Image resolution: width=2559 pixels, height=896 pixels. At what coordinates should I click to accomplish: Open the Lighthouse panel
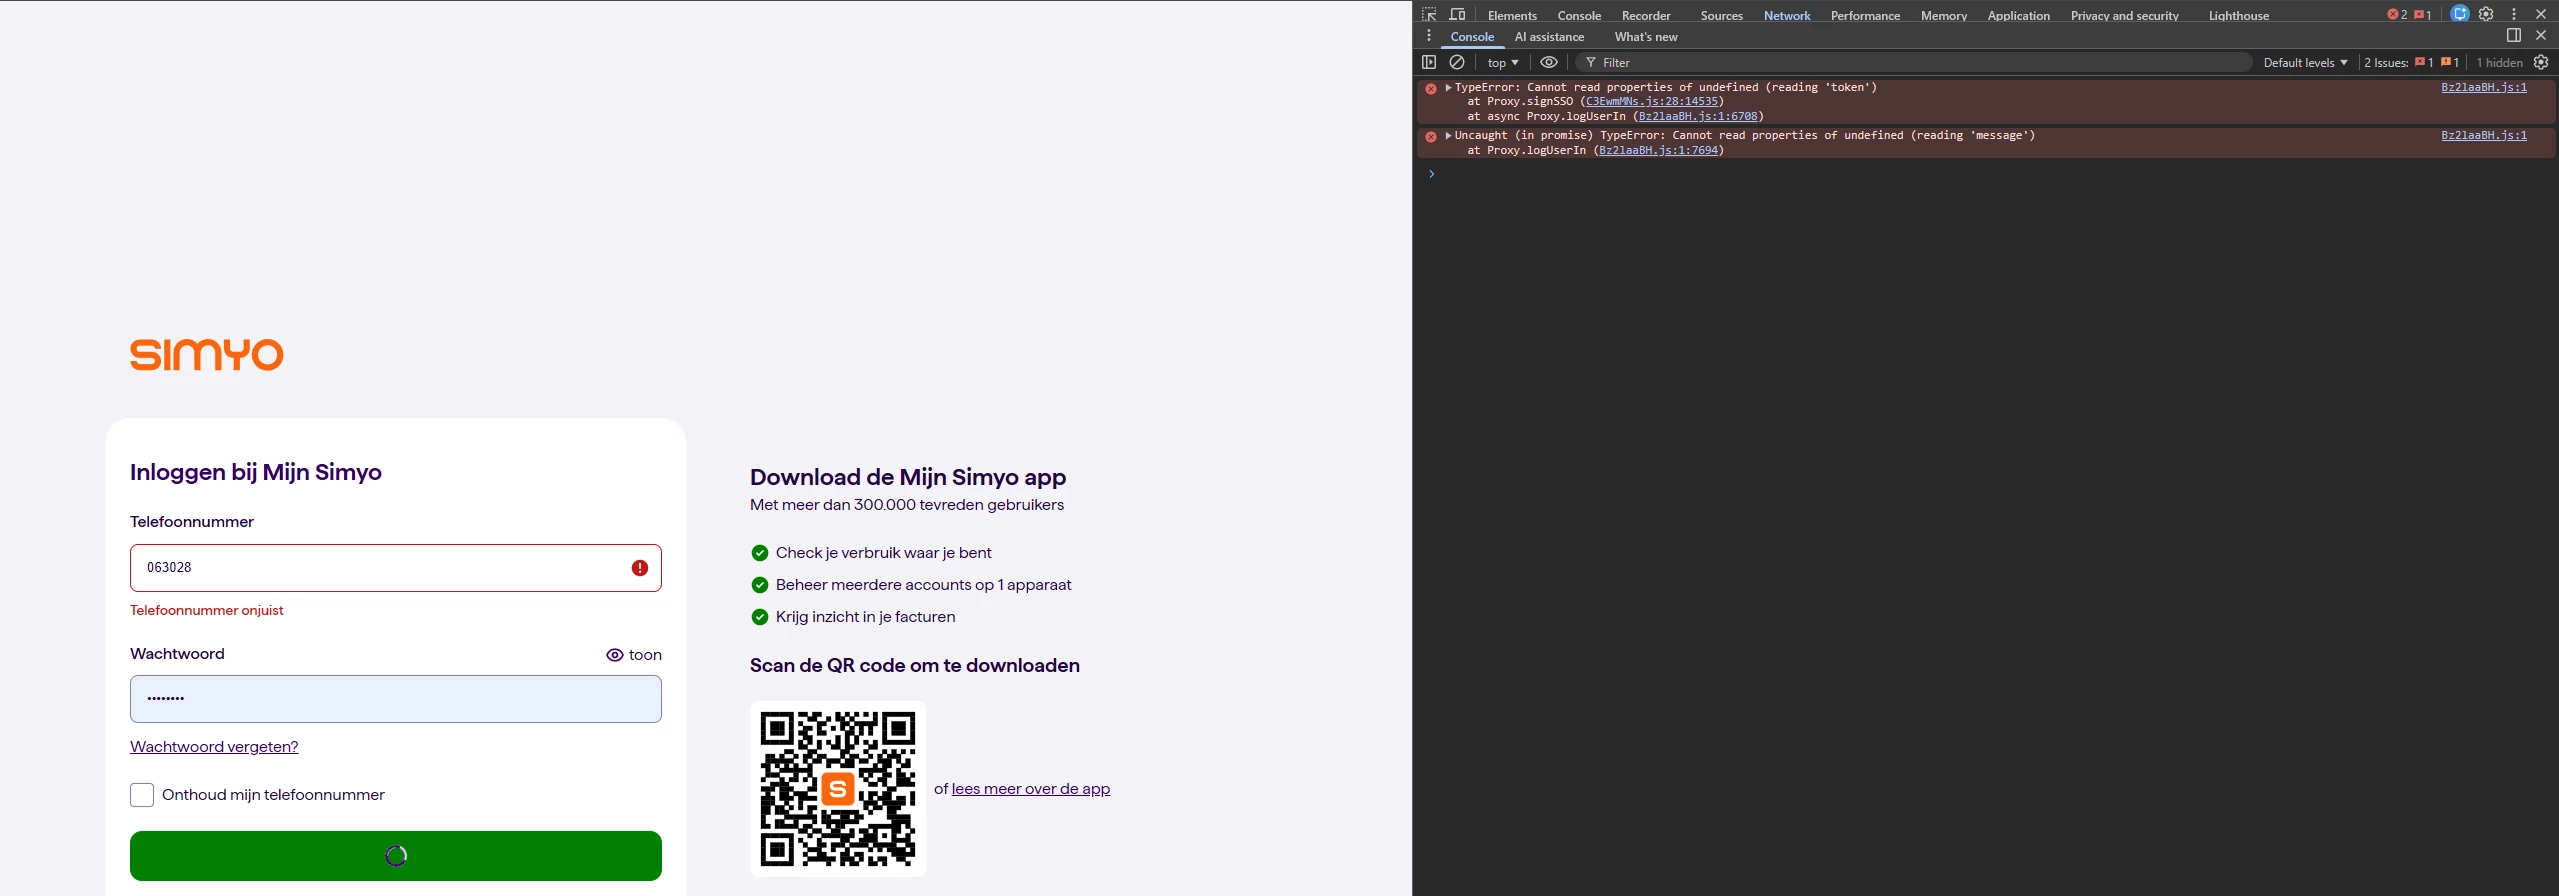(2238, 15)
